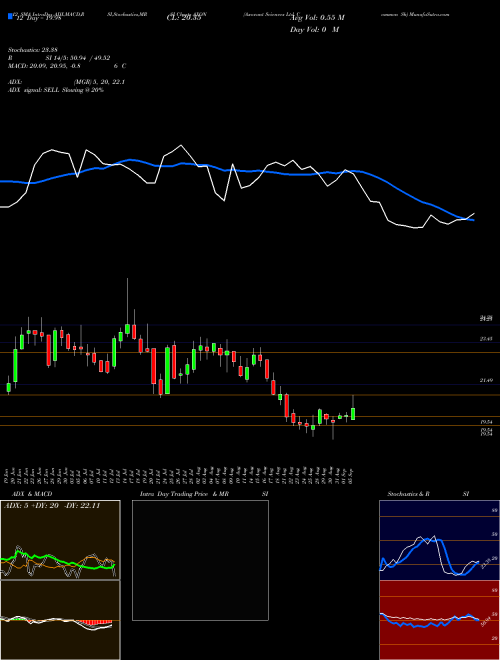Open the ADX chart with green line
The height and width of the screenshot is (660, 500).
(x=60, y=540)
